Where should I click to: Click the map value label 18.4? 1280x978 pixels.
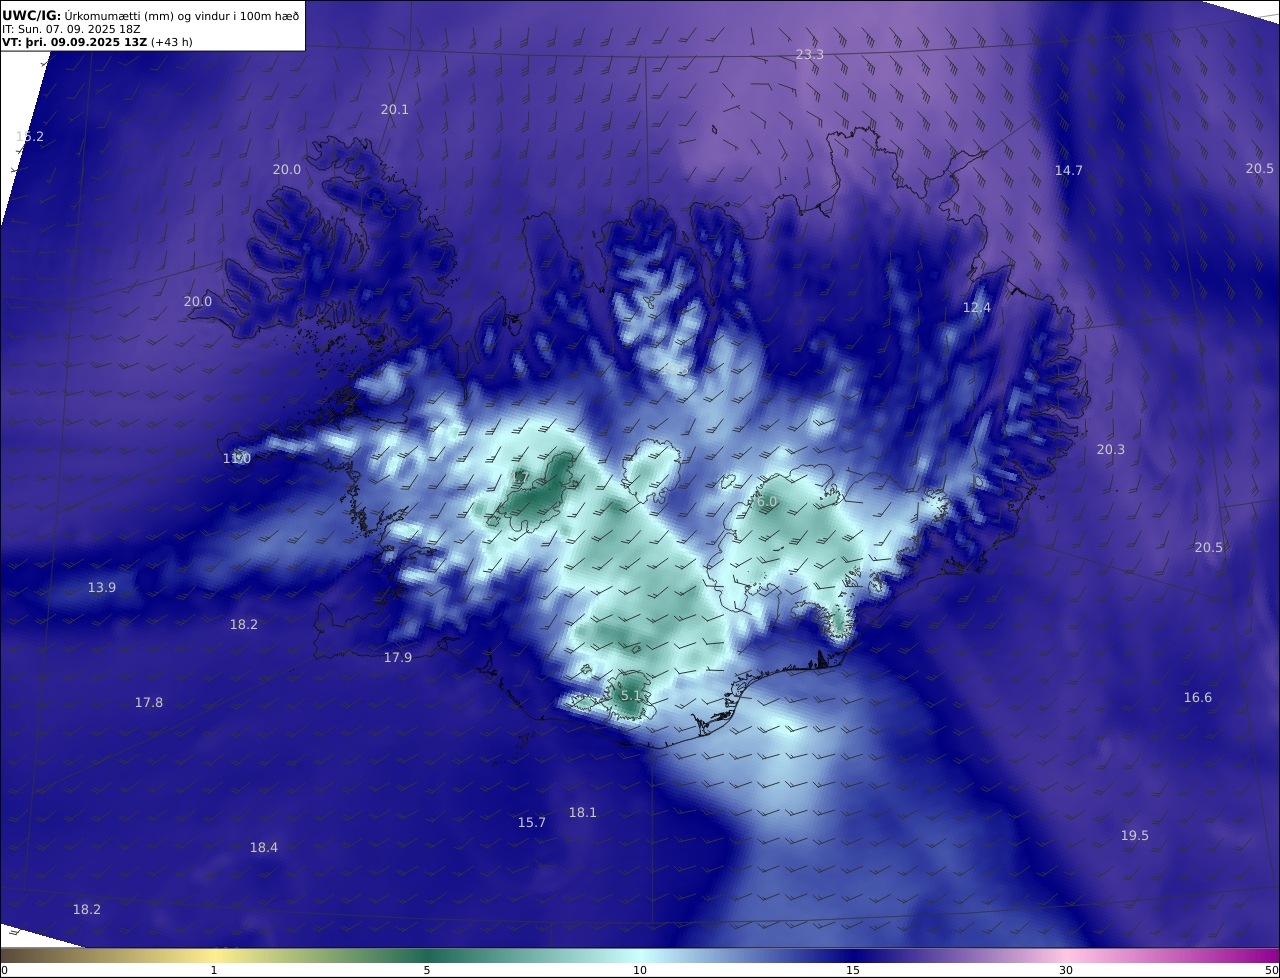pos(264,848)
